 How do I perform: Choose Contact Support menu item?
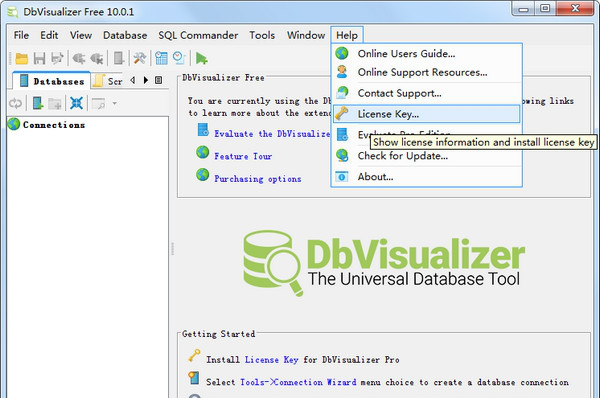pos(426,93)
